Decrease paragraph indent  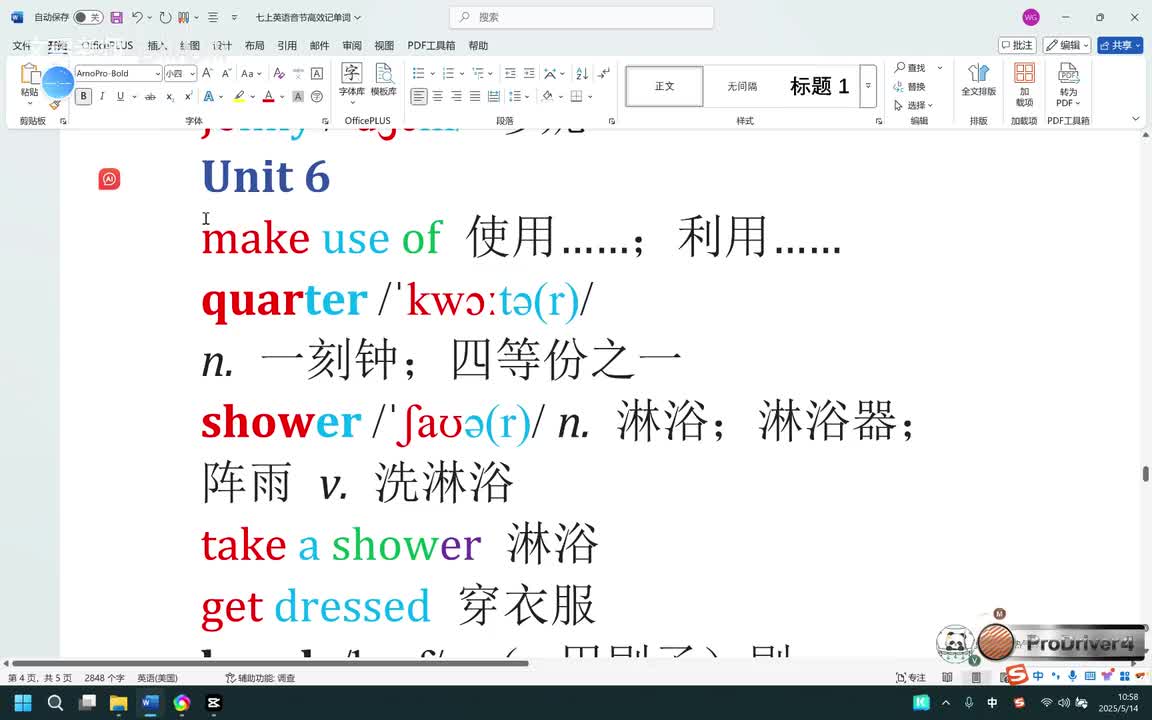(511, 73)
